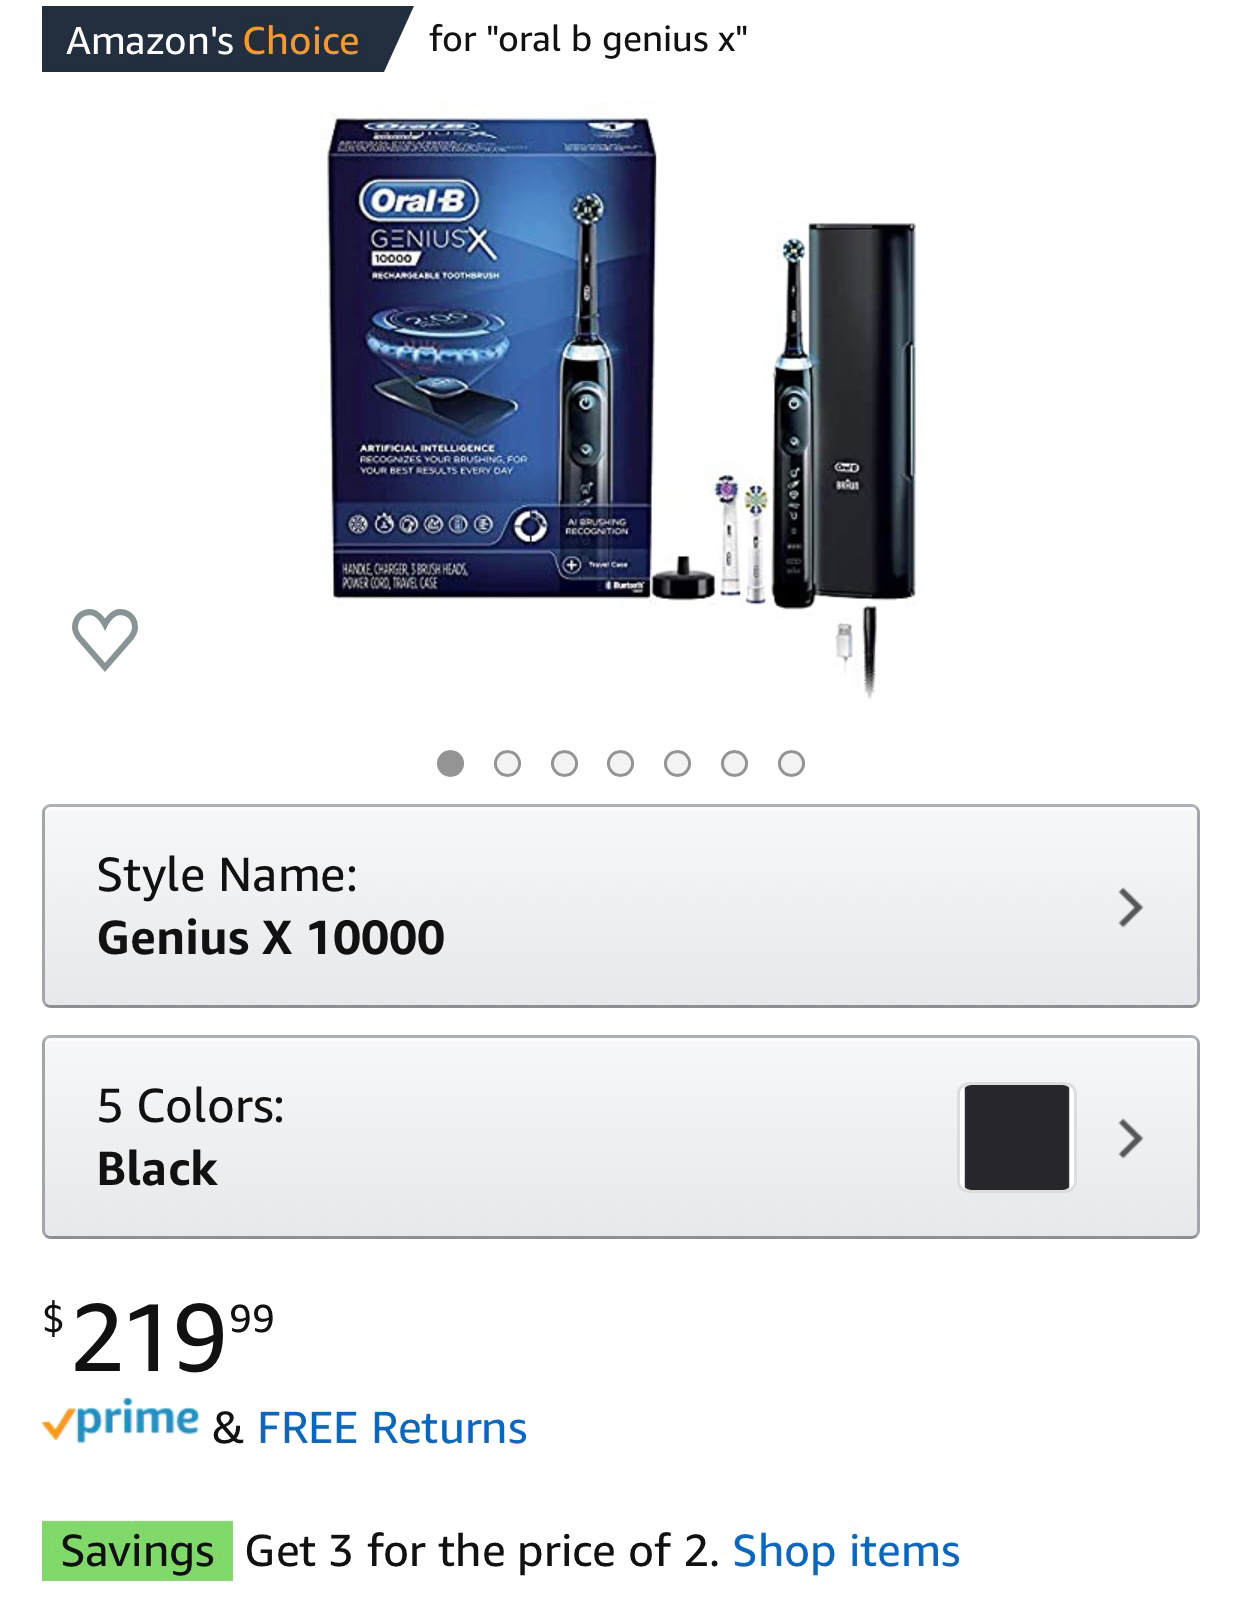This screenshot has width=1242, height=1617.
Task: Select the sixth image carousel dot
Action: tap(735, 764)
